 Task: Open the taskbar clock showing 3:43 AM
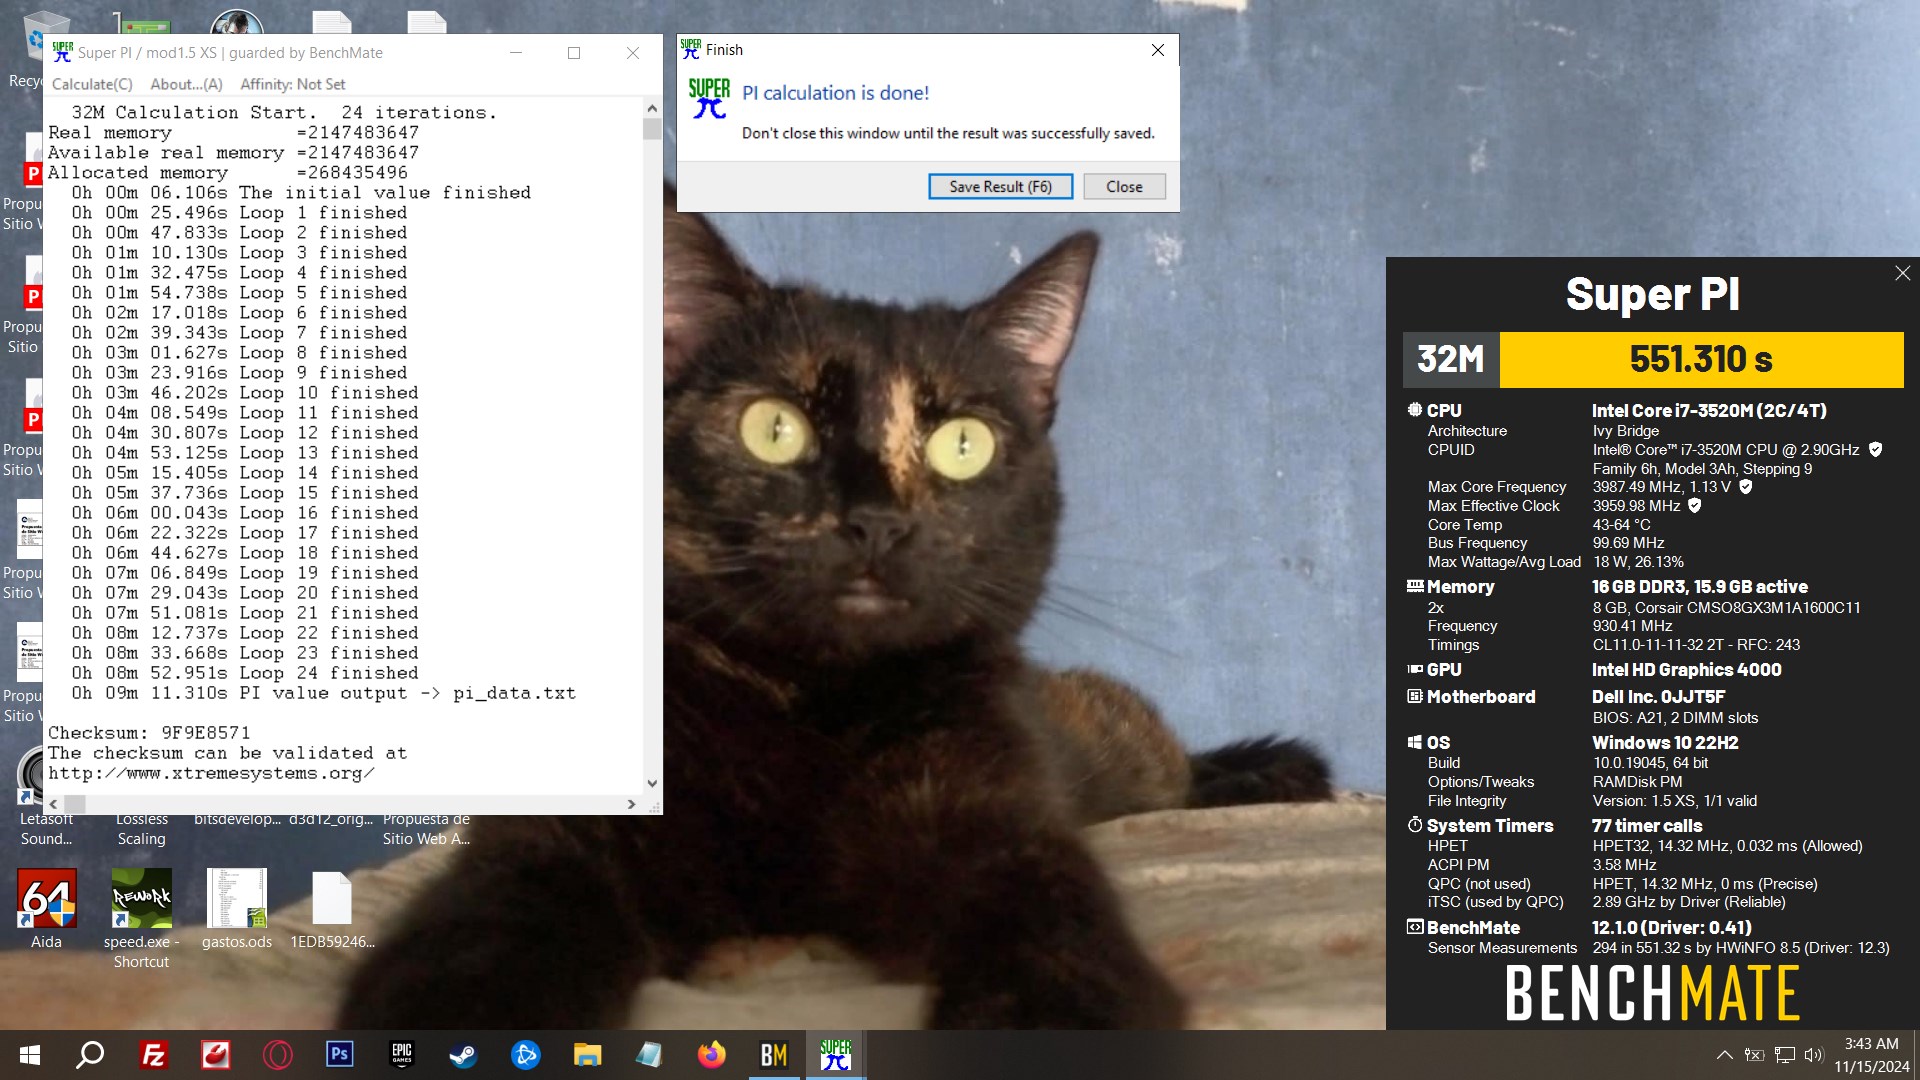click(x=1871, y=1055)
